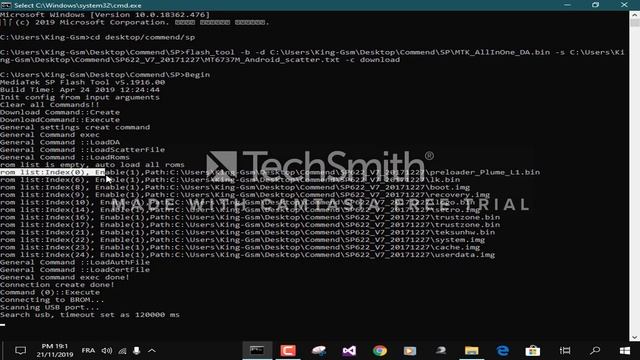Open the Windows Start menu
Screen dimensions: 640x360
(625, 351)
